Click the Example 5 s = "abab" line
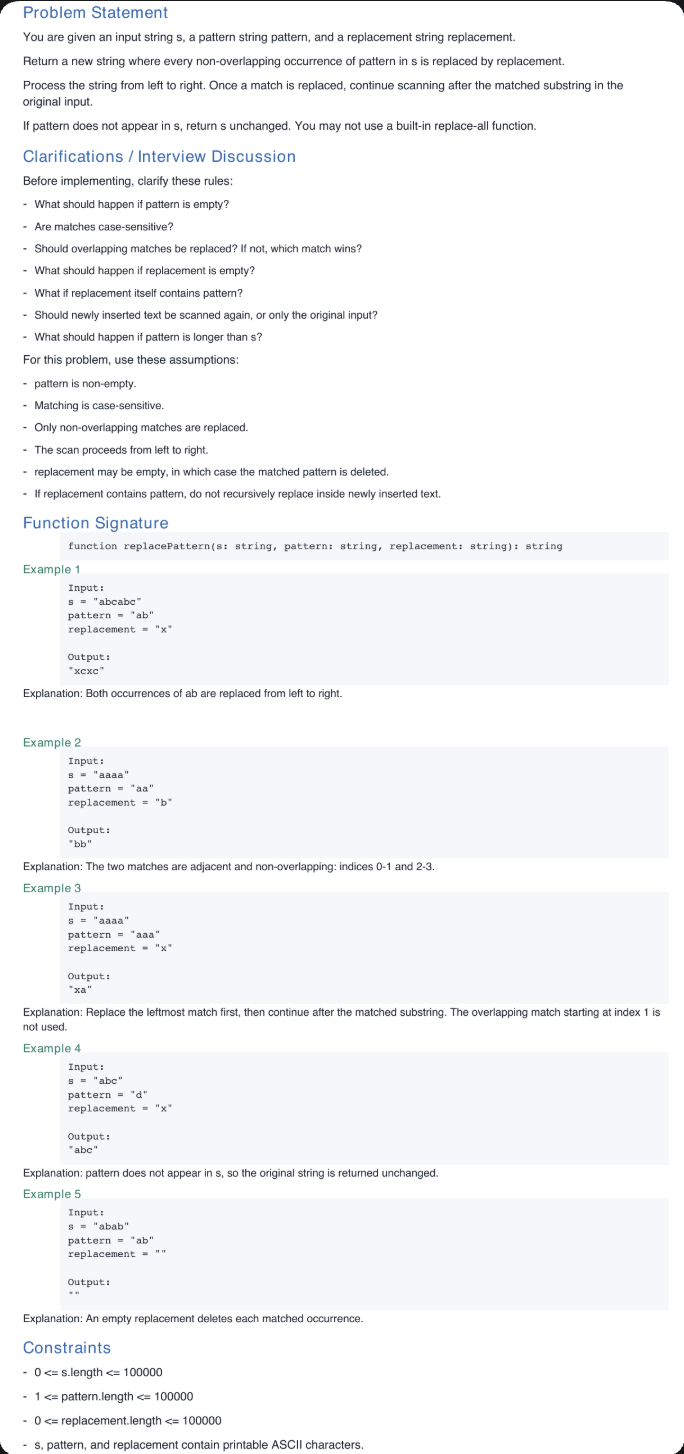The width and height of the screenshot is (684, 1454). point(98,1226)
